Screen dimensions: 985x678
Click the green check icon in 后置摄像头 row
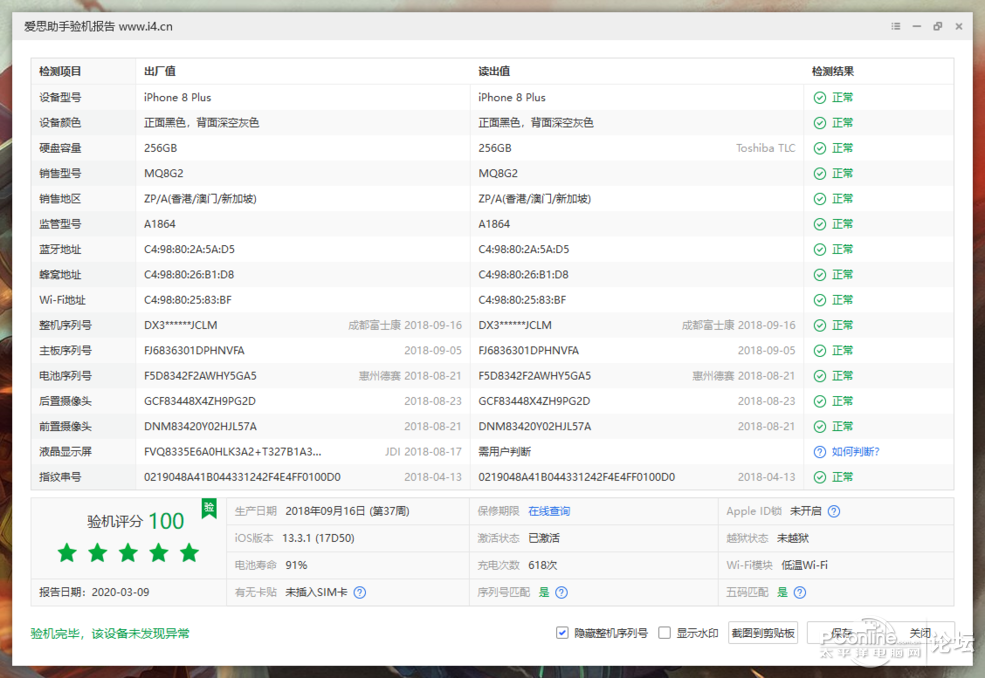click(820, 401)
